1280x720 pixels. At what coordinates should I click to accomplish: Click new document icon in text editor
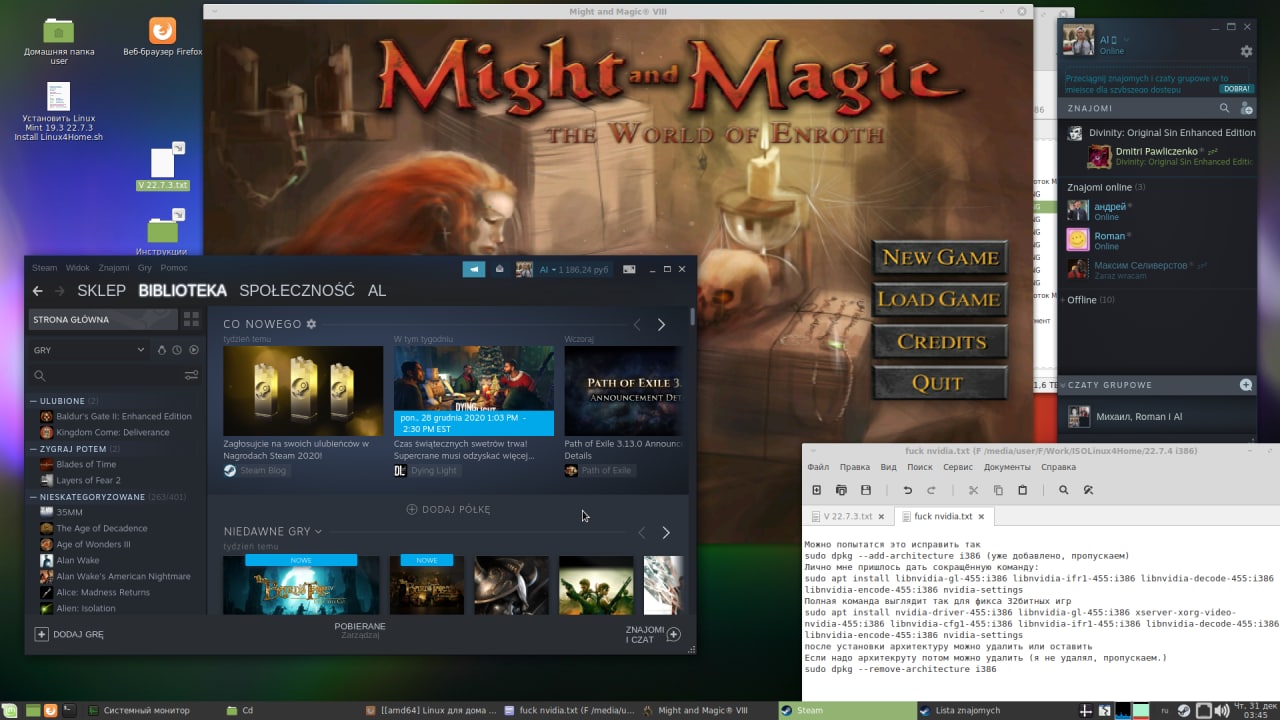click(x=816, y=490)
